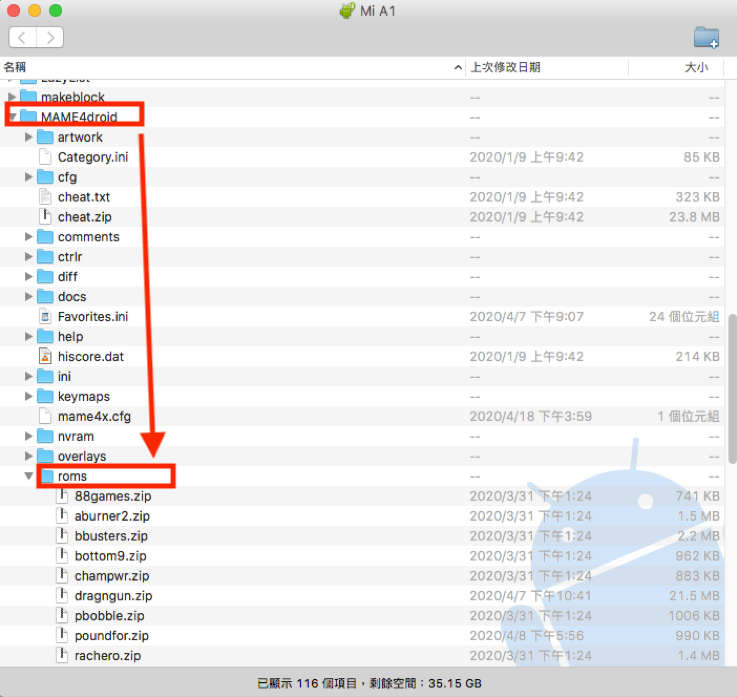This screenshot has width=737, height=697.
Task: Expand the help folder triangle
Action: point(29,337)
